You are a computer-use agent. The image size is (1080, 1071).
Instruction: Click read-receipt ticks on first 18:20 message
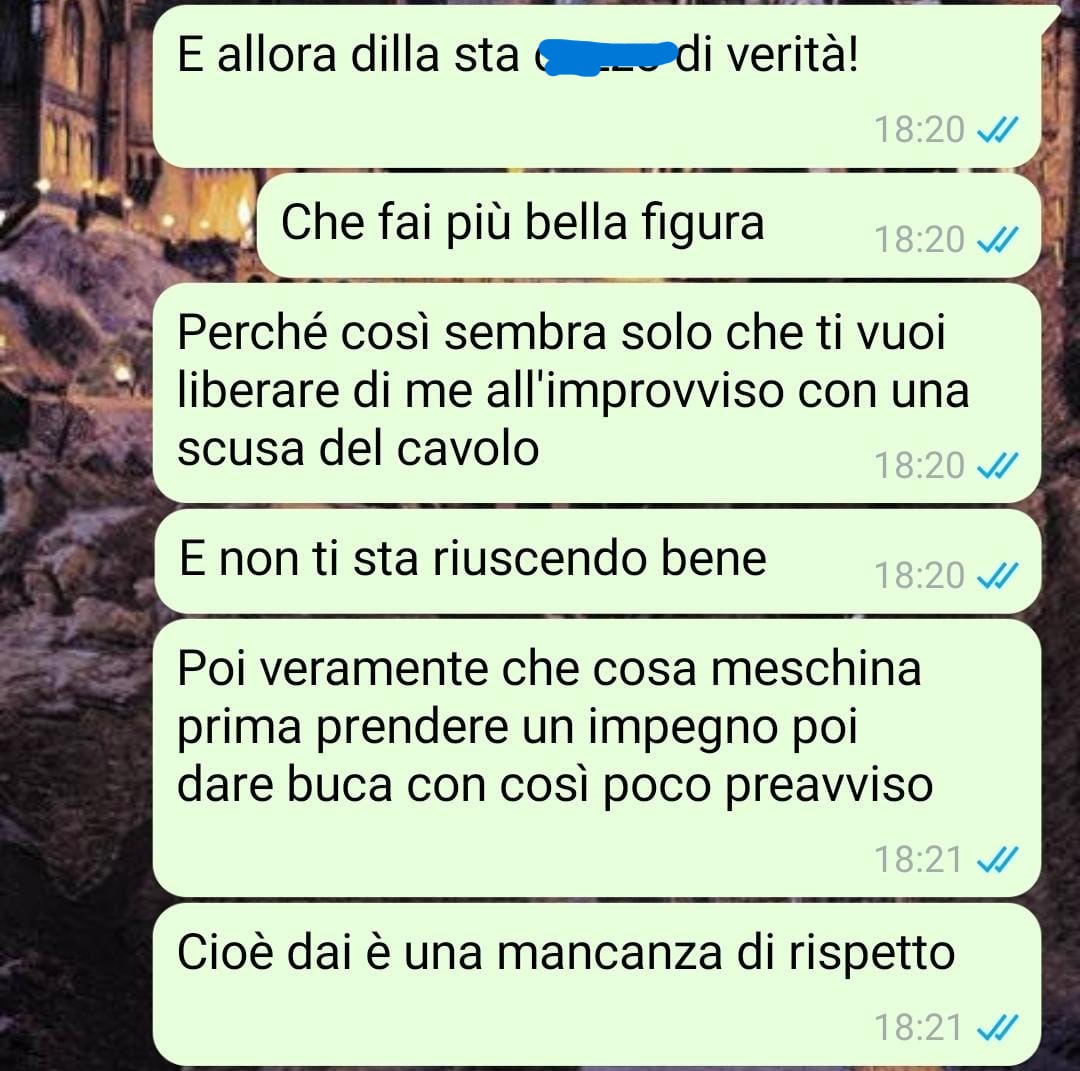click(997, 129)
